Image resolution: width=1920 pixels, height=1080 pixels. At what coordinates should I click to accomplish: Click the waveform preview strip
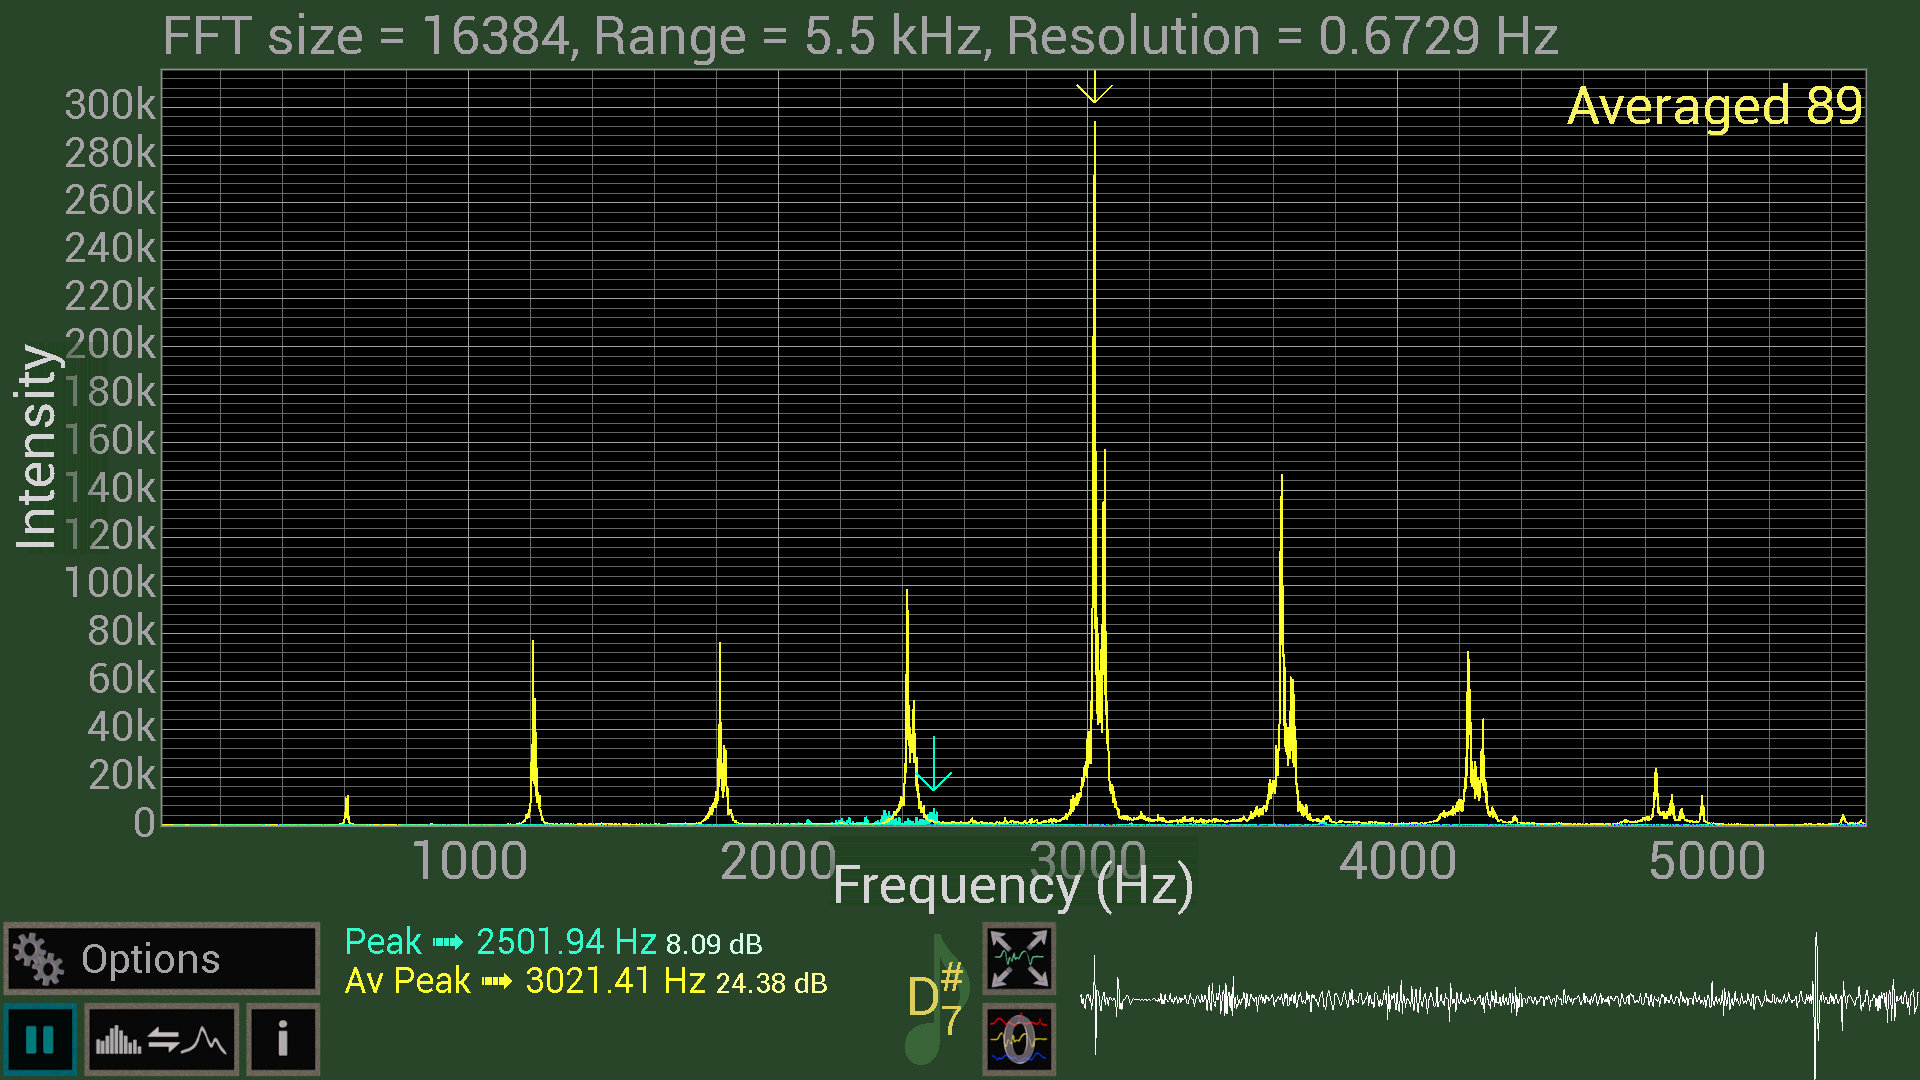(x=1498, y=1000)
